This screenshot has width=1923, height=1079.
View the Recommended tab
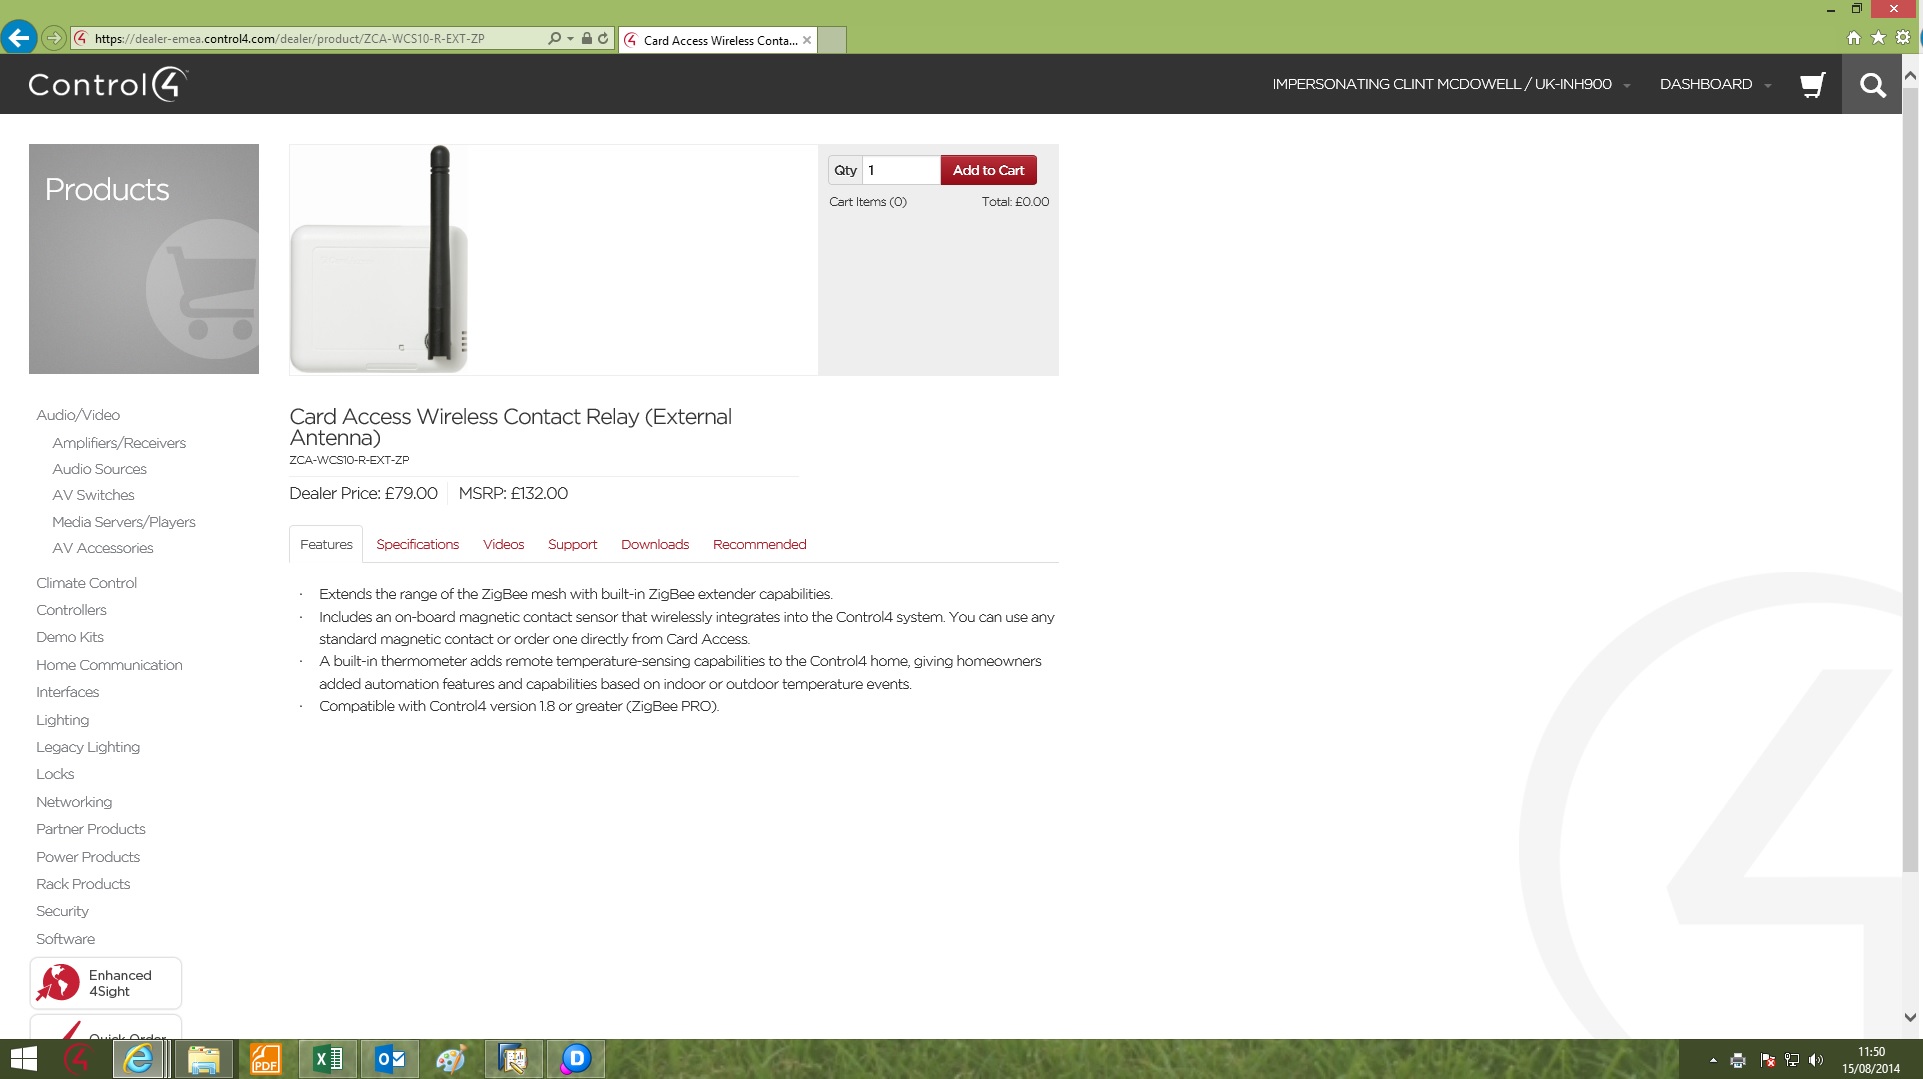759,544
